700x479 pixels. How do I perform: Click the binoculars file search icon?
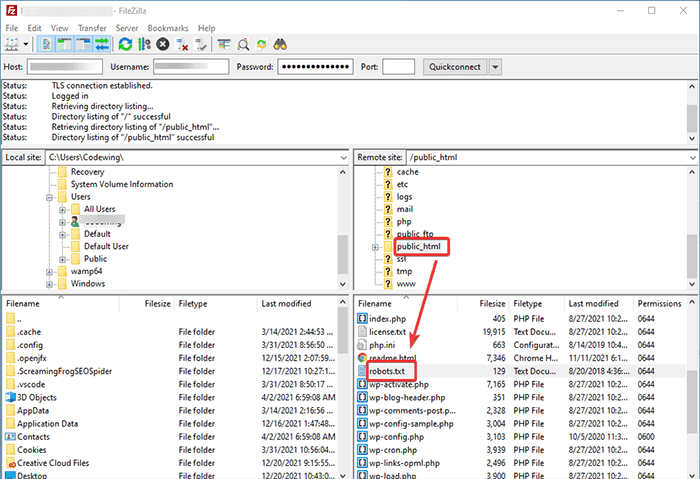[x=281, y=45]
